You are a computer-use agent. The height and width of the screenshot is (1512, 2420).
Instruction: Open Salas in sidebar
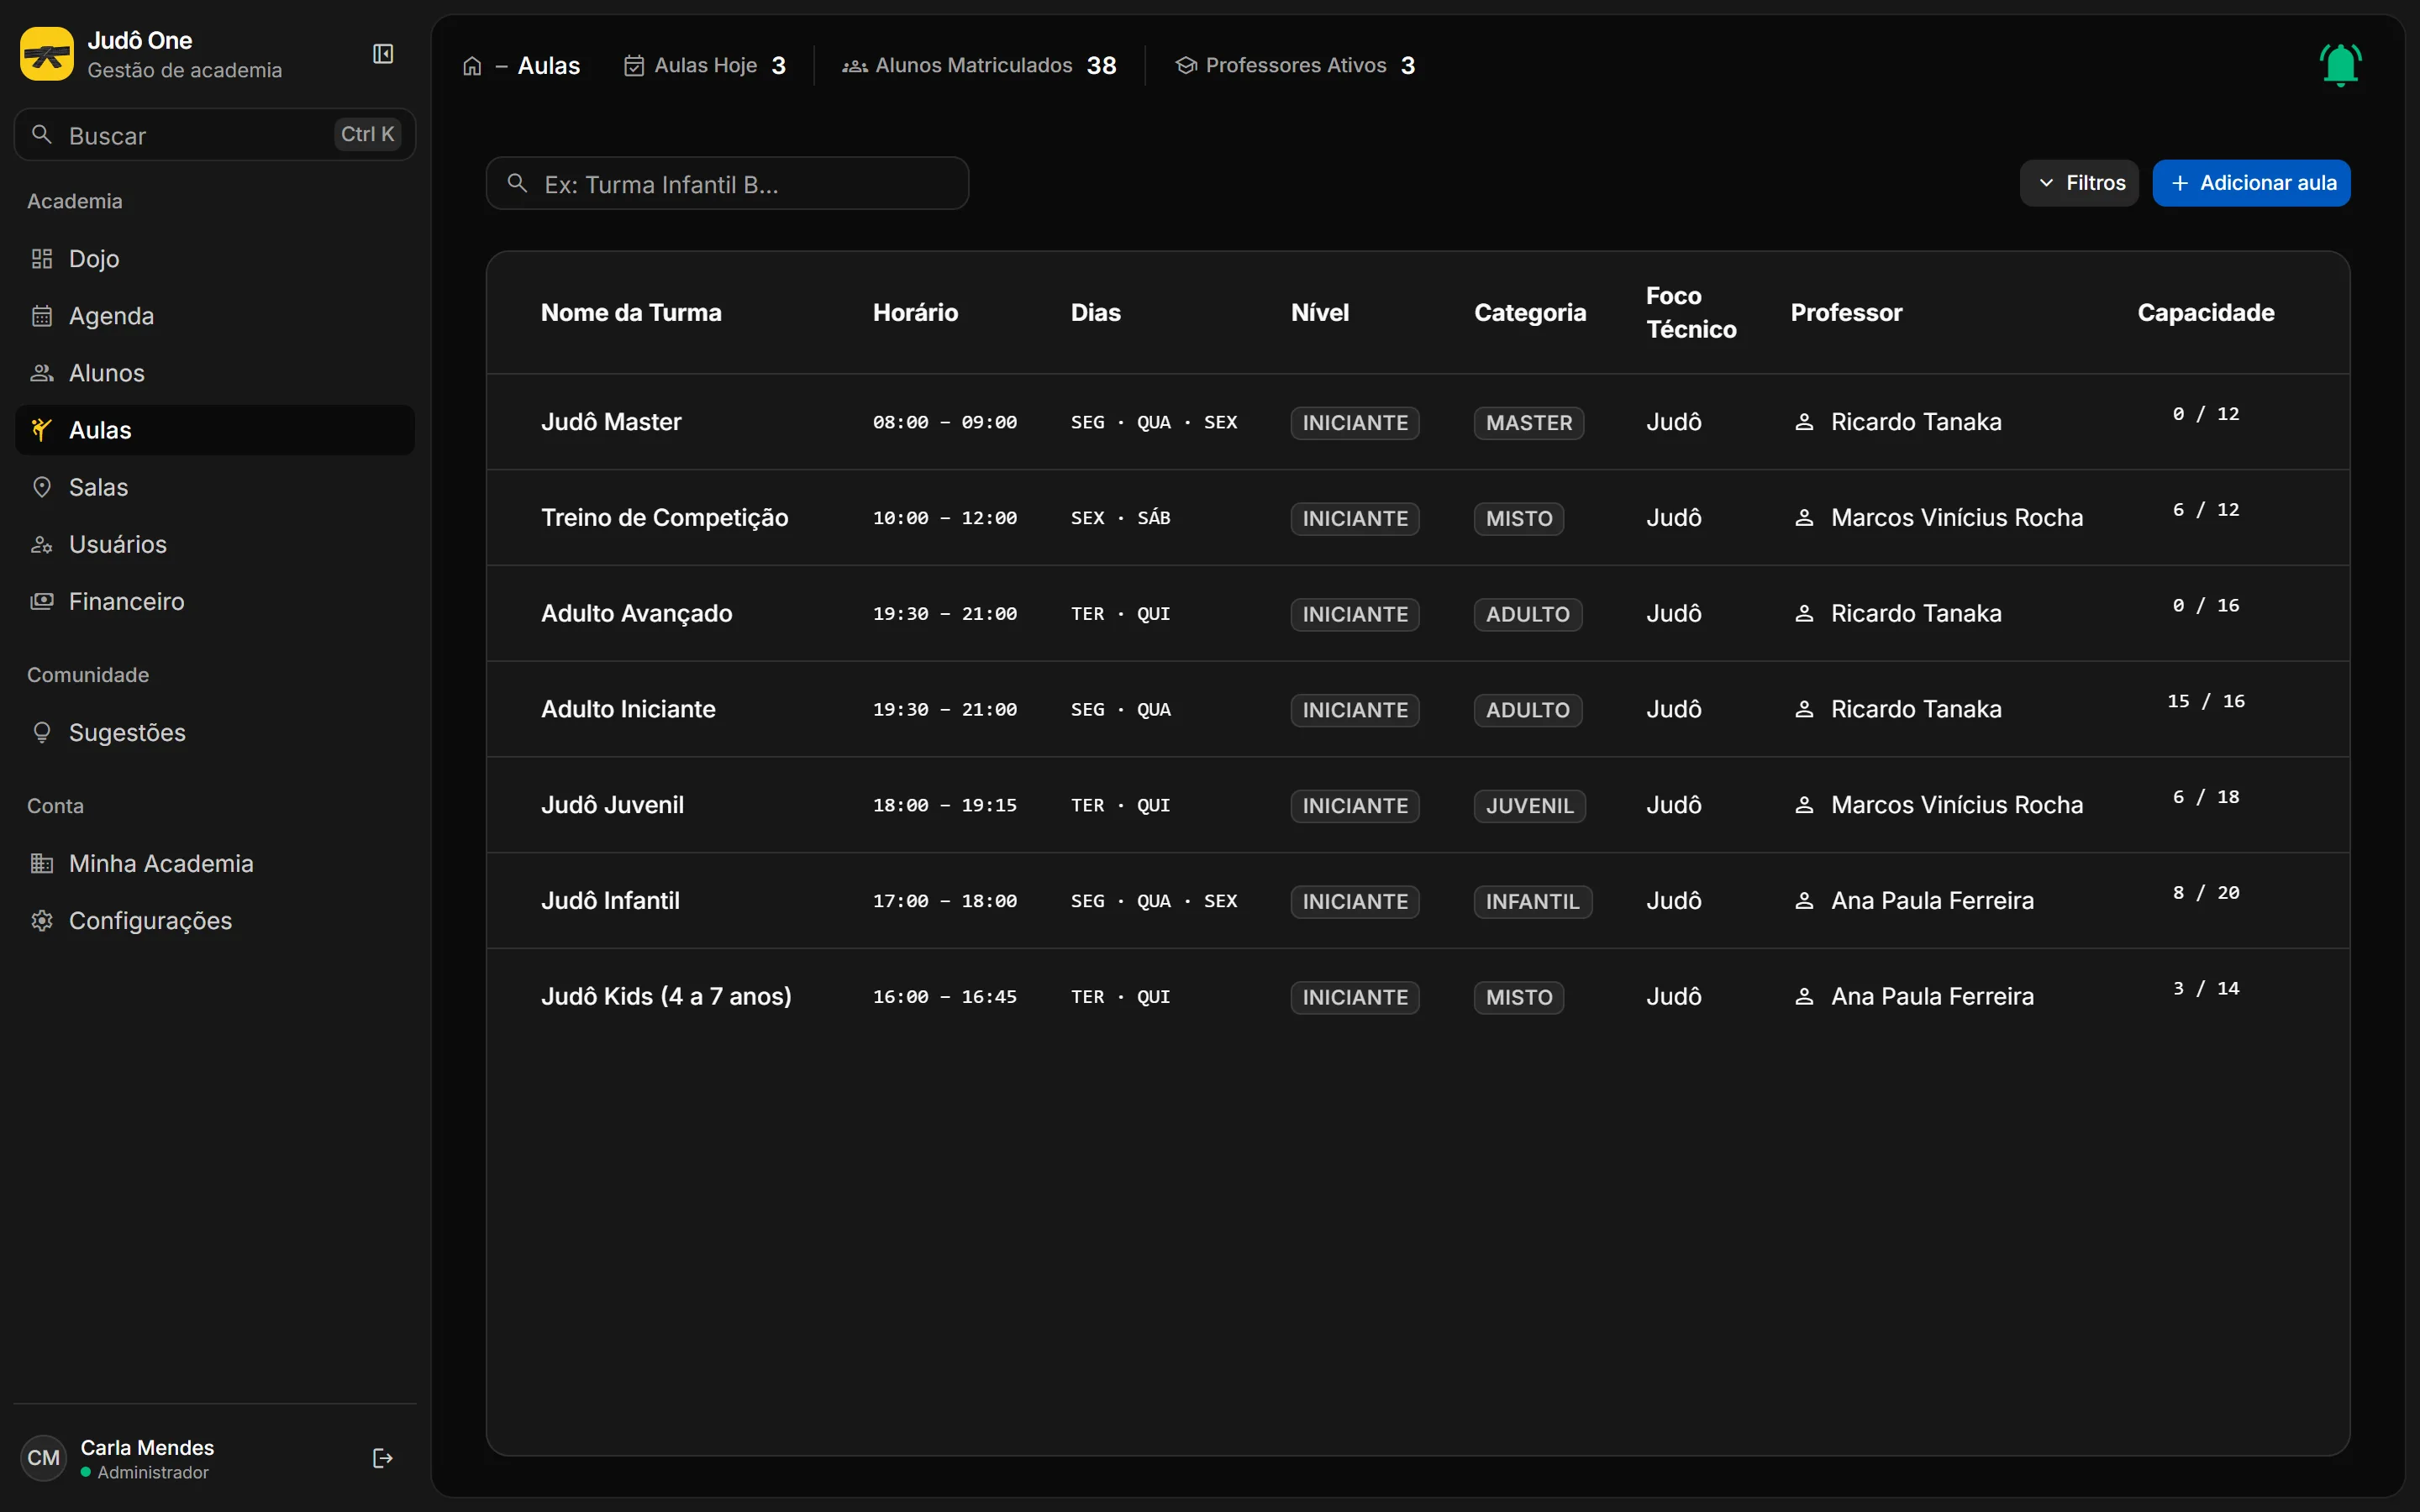click(215, 487)
